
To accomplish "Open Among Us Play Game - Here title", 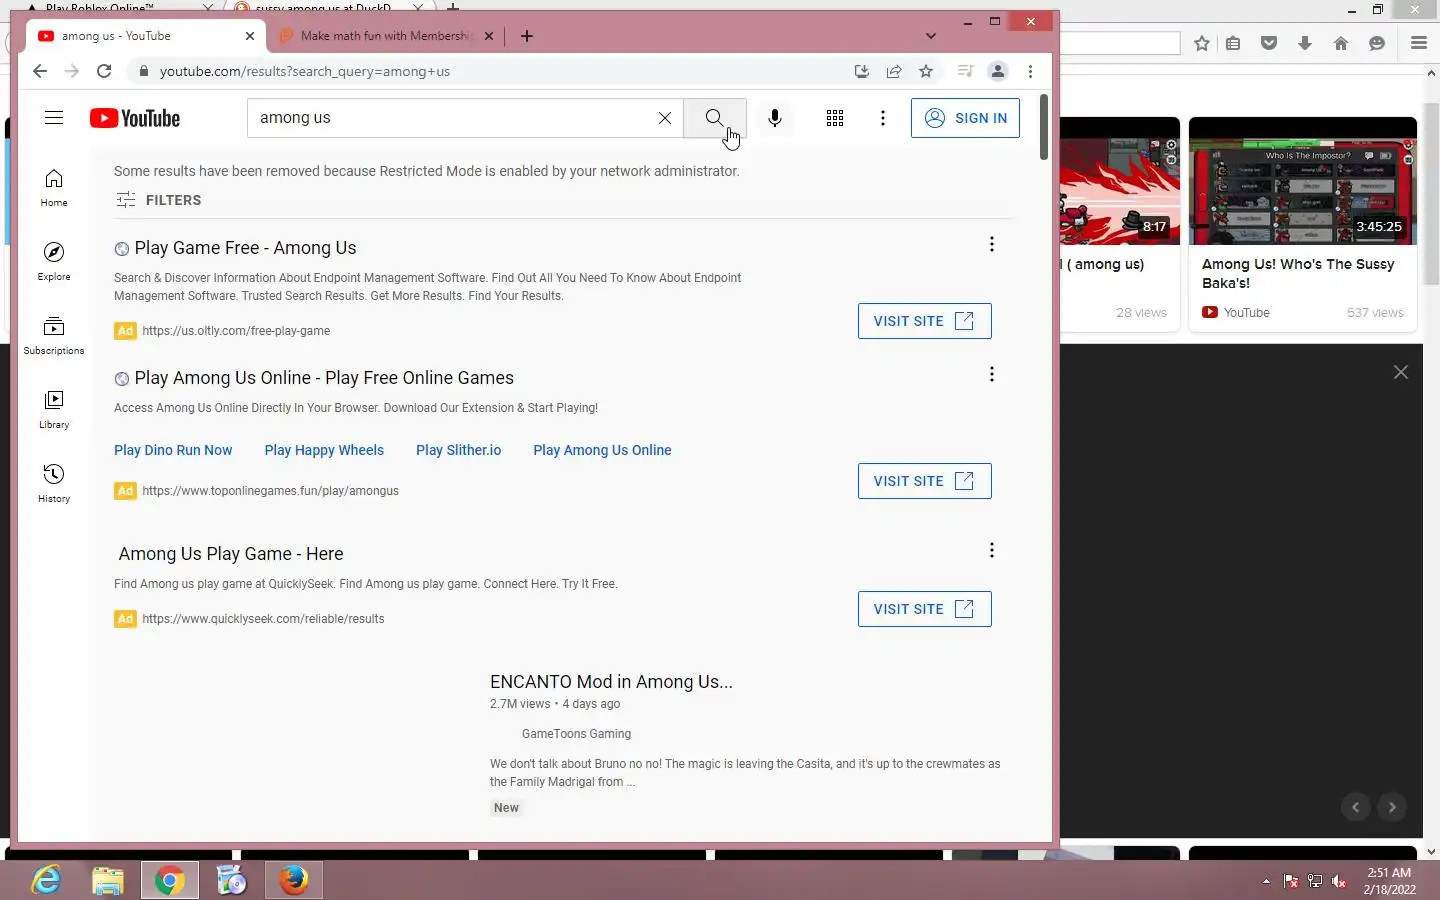I will pos(231,554).
